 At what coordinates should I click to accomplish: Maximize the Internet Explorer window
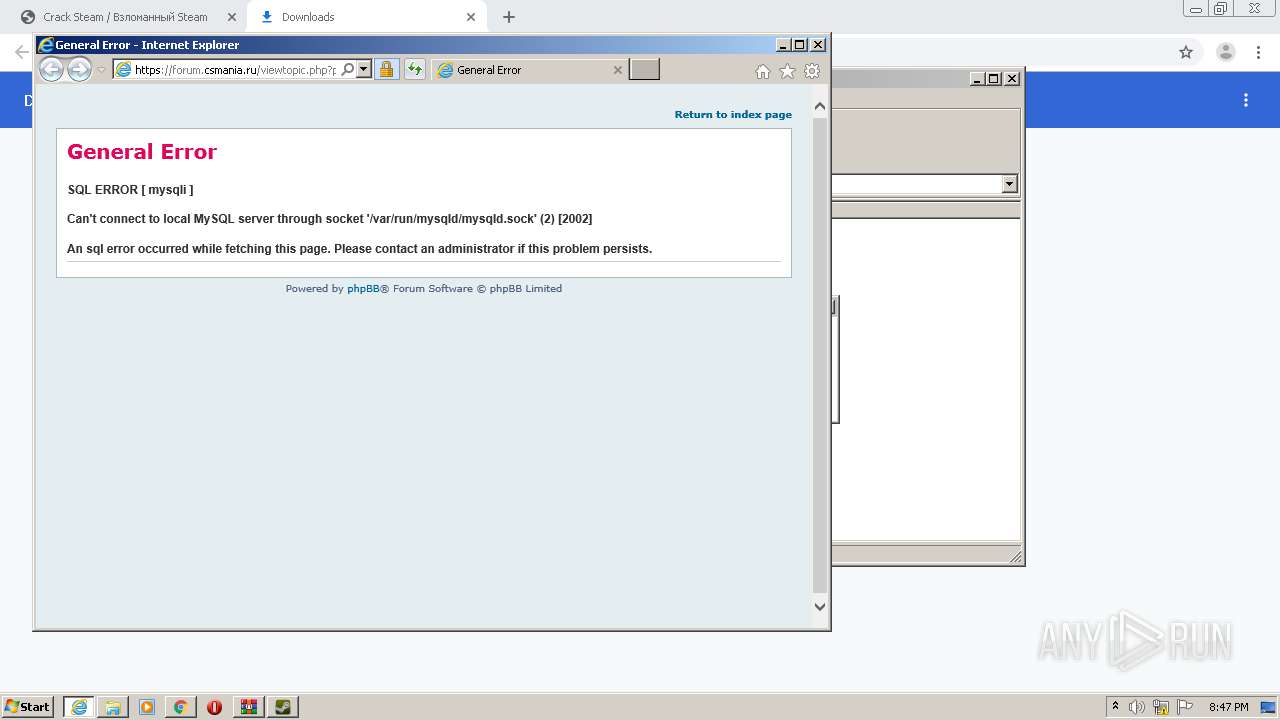(x=799, y=45)
